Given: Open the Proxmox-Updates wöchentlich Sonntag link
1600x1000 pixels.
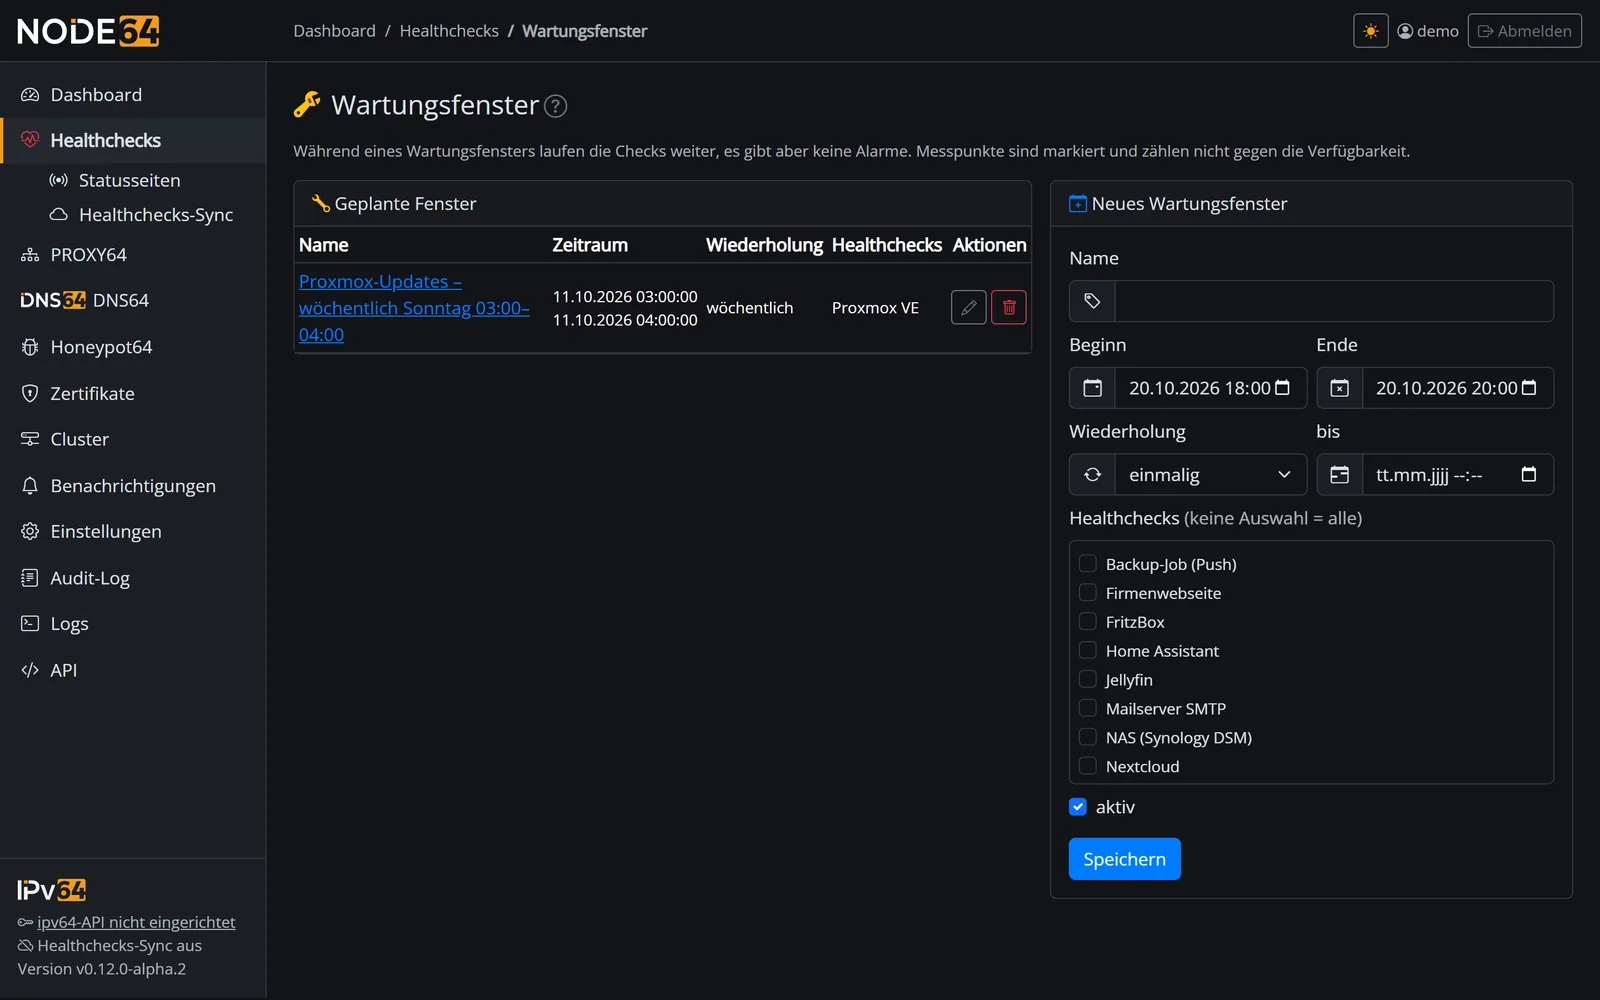Looking at the screenshot, I should coord(414,308).
